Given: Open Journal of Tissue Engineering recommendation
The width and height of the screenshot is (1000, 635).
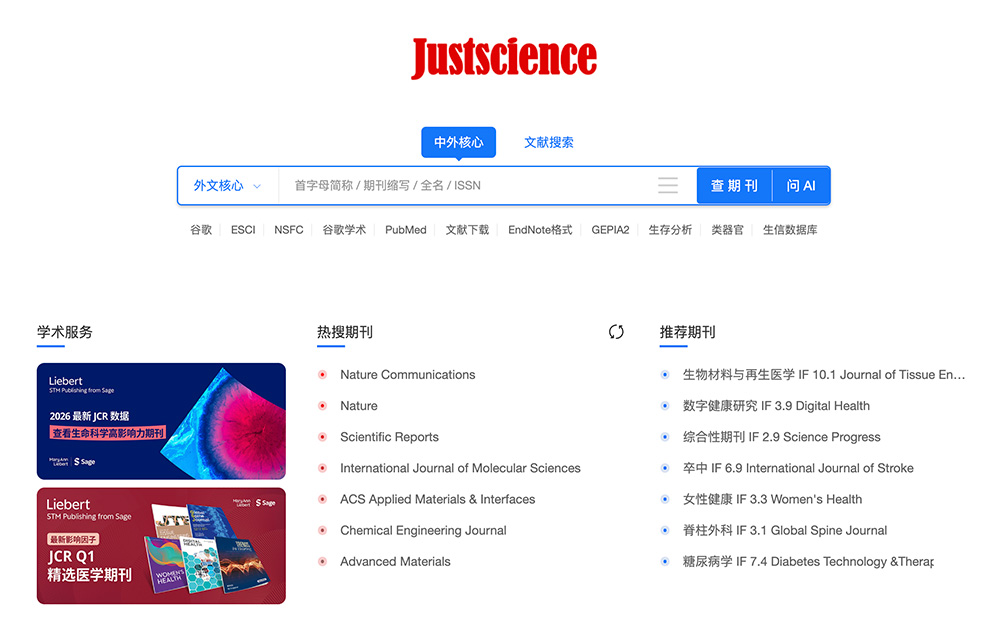Looking at the screenshot, I should (x=823, y=375).
